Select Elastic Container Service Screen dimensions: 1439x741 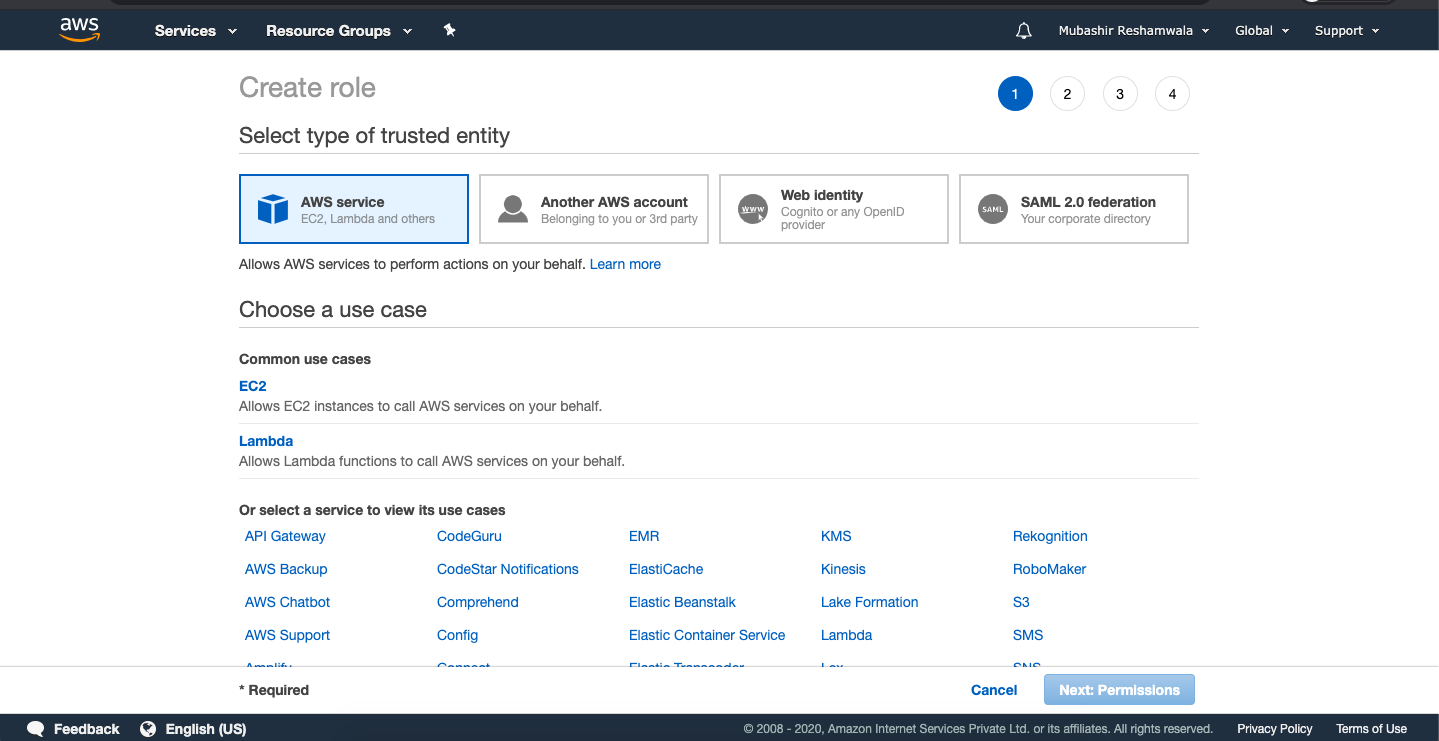click(x=707, y=635)
